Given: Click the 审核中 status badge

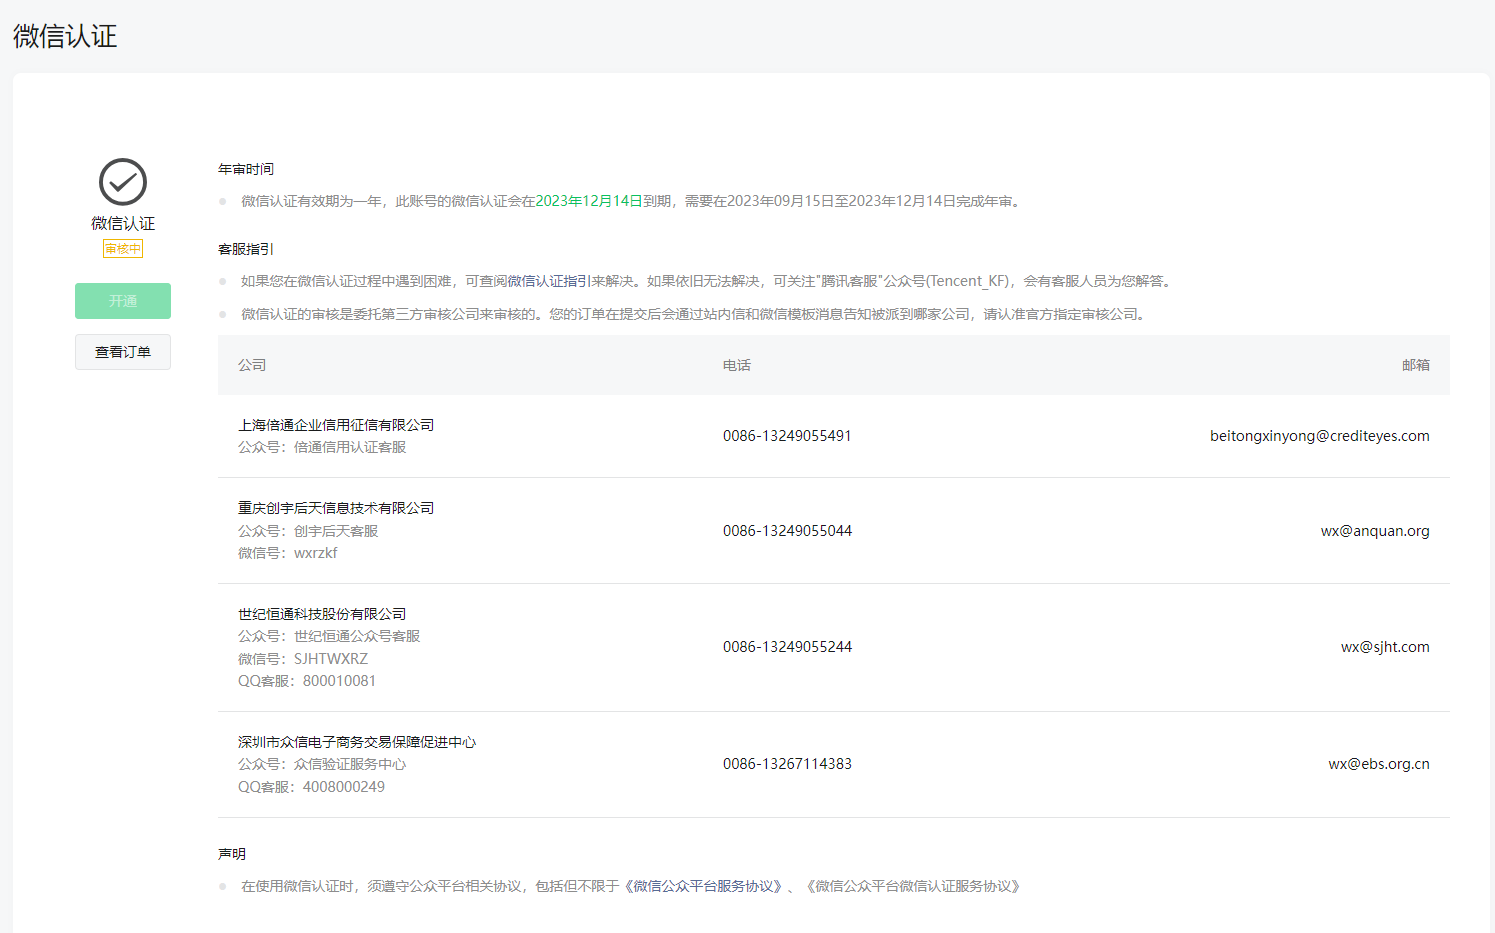Looking at the screenshot, I should pyautogui.click(x=123, y=248).
